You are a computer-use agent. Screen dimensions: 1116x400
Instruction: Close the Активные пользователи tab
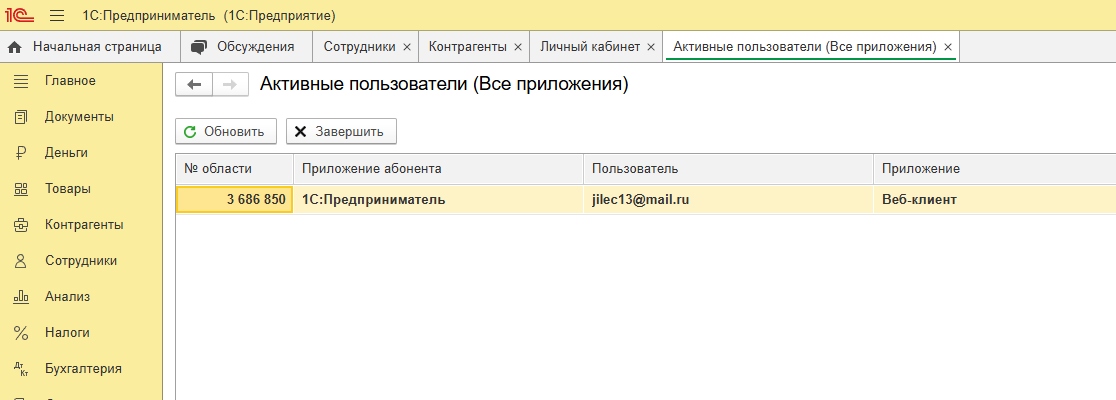[948, 47]
